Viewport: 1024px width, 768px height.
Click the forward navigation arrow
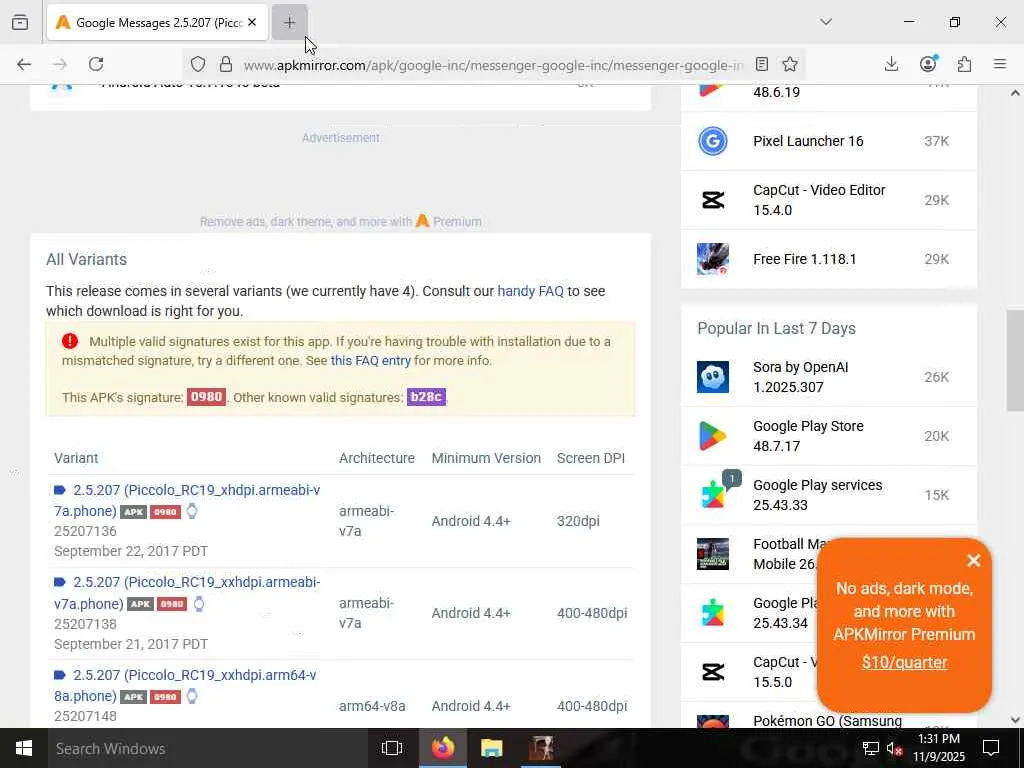pos(60,64)
